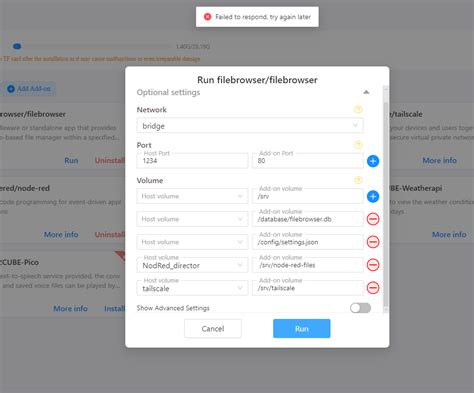The height and width of the screenshot is (393, 474).
Task: Add another volume mapping row
Action: pos(373,196)
